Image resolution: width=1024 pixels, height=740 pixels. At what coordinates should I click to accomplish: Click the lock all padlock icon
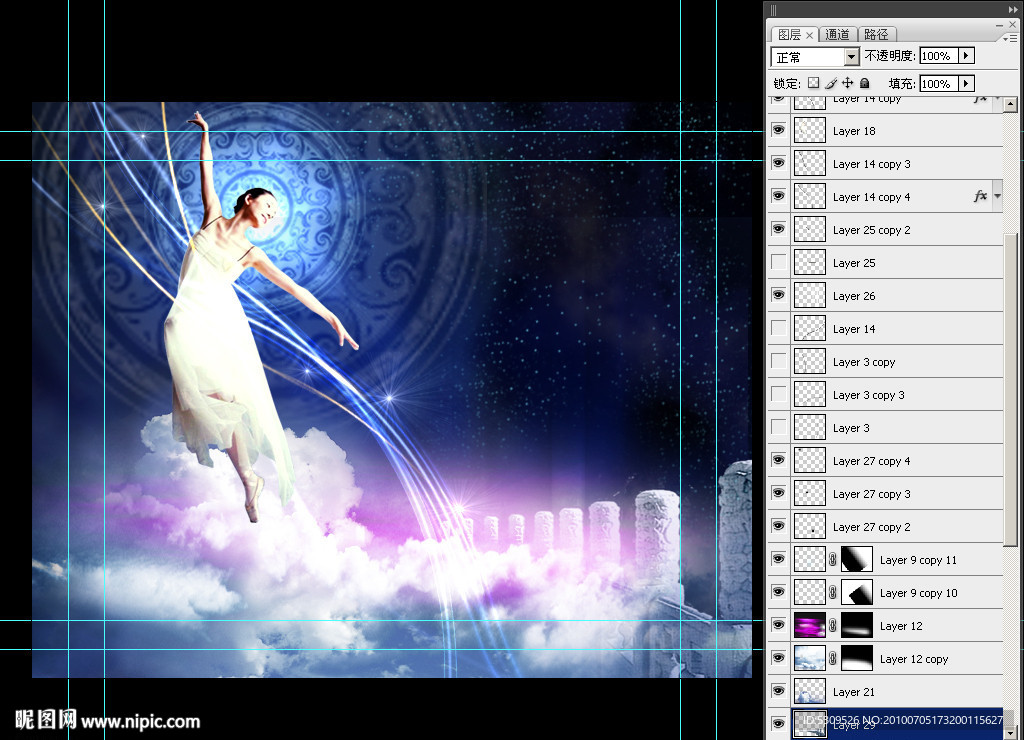tap(865, 83)
